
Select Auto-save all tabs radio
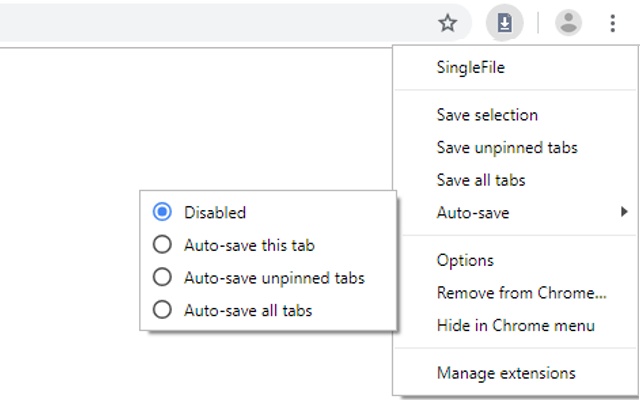point(162,310)
